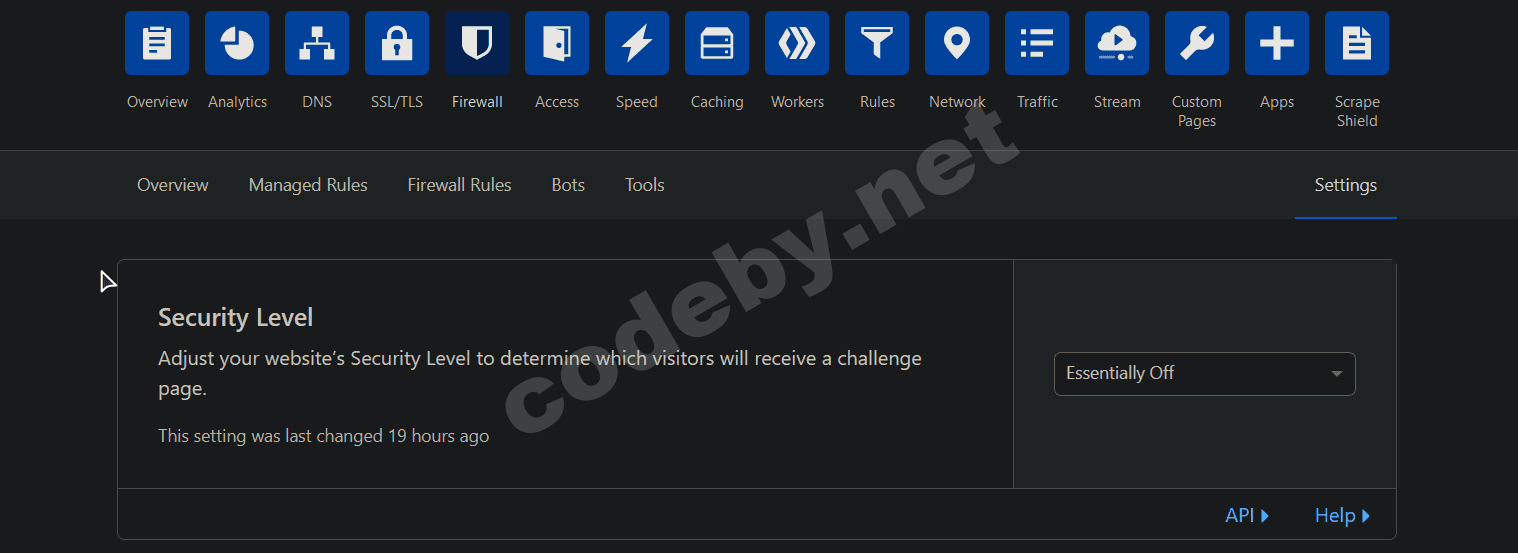Image resolution: width=1518 pixels, height=553 pixels.
Task: Open the Overview clipboard icon
Action: click(x=157, y=43)
